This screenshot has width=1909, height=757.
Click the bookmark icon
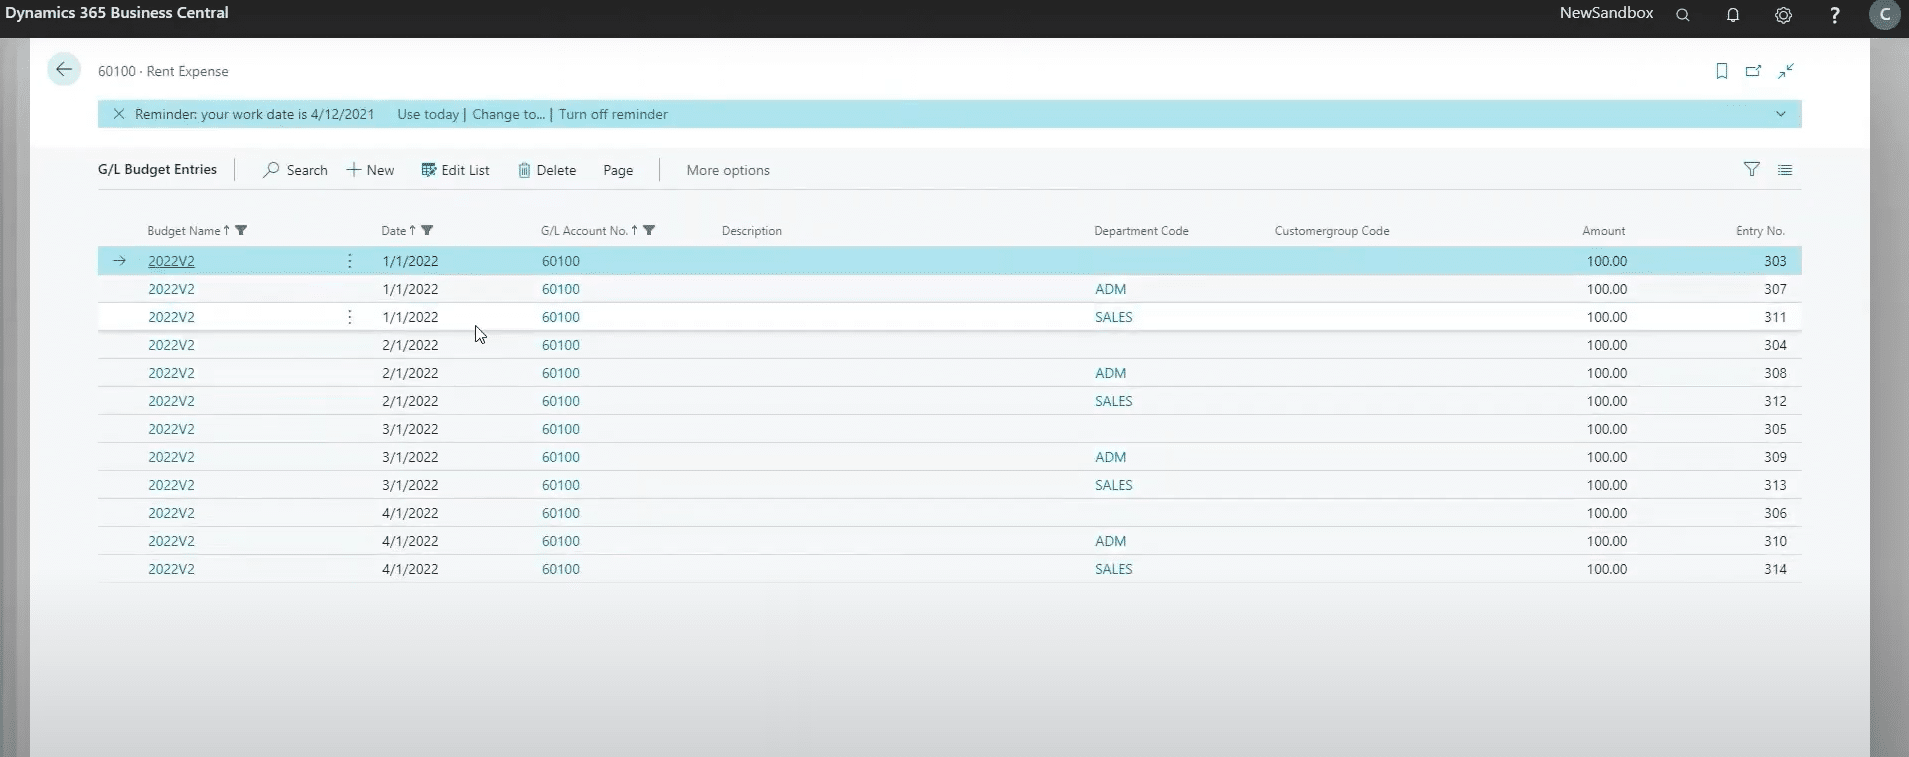tap(1721, 71)
